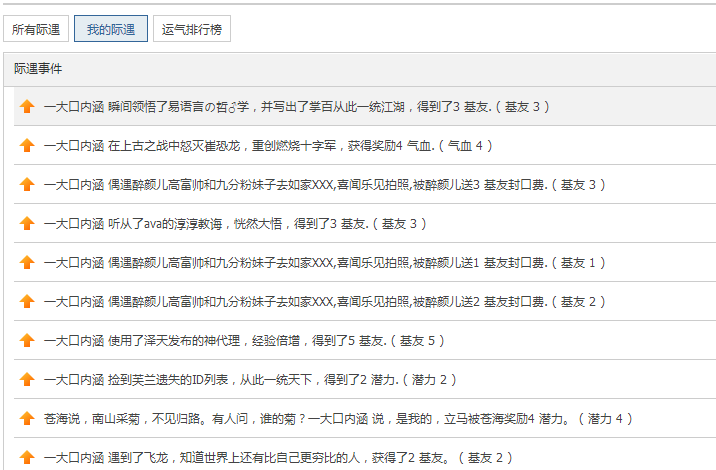Switch to the 所有际遇 tab
Screen dimensions: 716x470
36,29
